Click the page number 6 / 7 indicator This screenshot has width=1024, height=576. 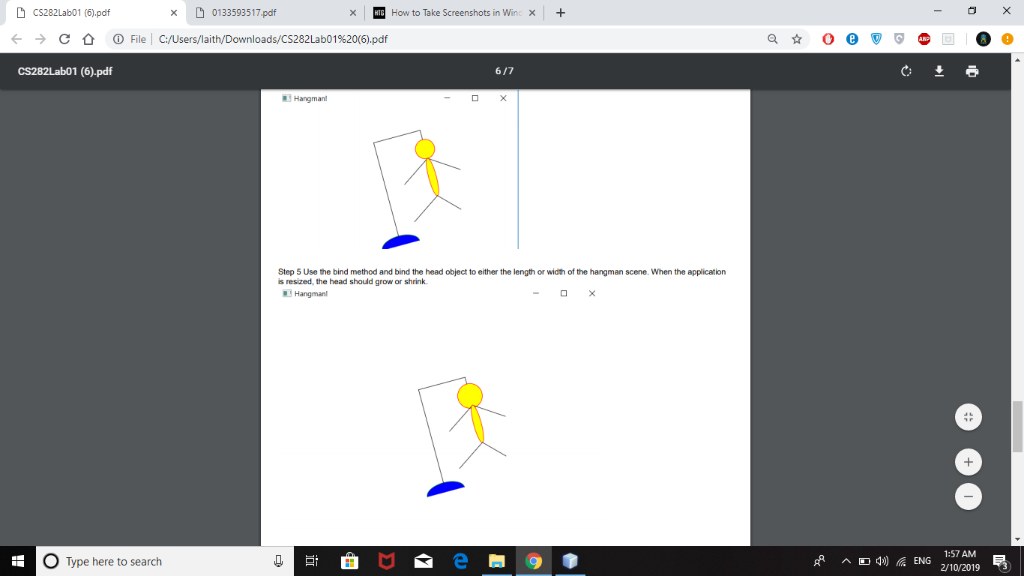point(504,71)
